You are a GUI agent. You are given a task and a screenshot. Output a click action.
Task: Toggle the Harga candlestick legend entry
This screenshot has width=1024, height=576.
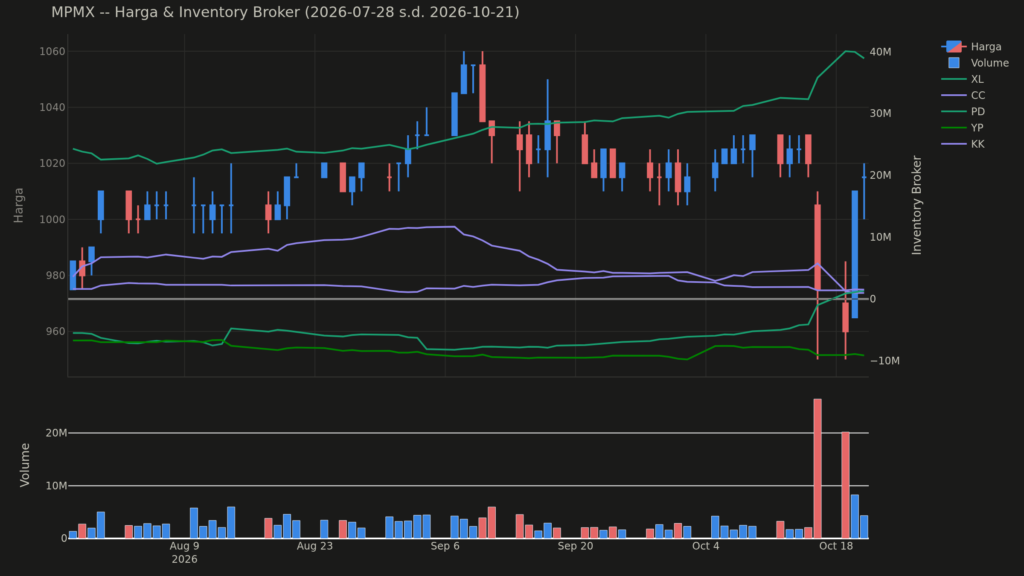pos(972,46)
